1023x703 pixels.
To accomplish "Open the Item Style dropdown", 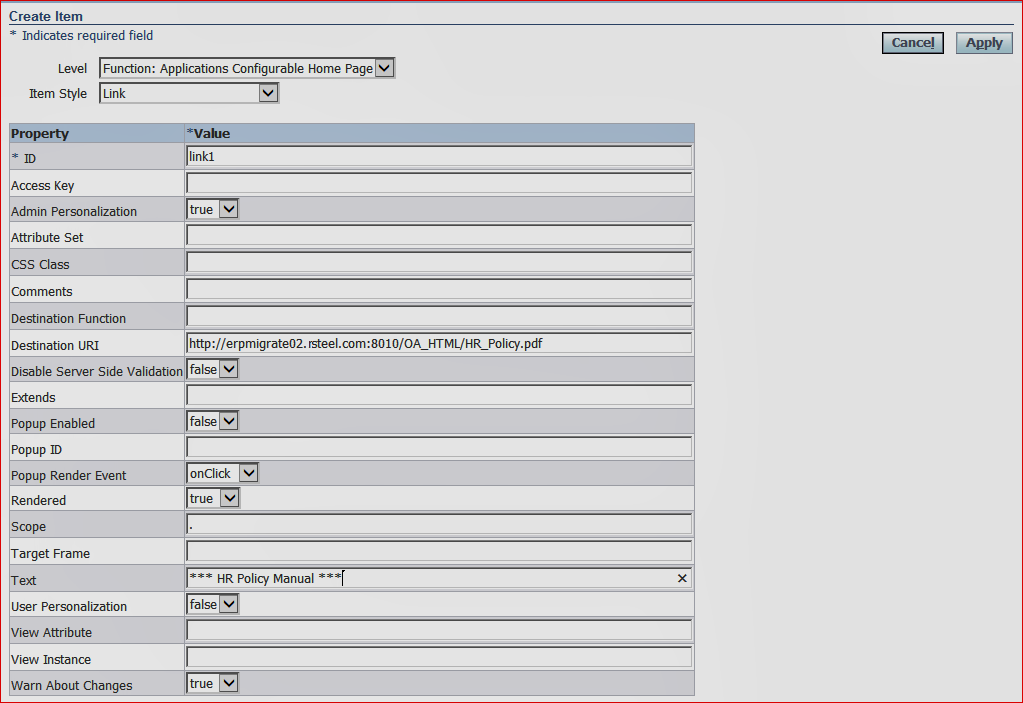I will point(268,93).
